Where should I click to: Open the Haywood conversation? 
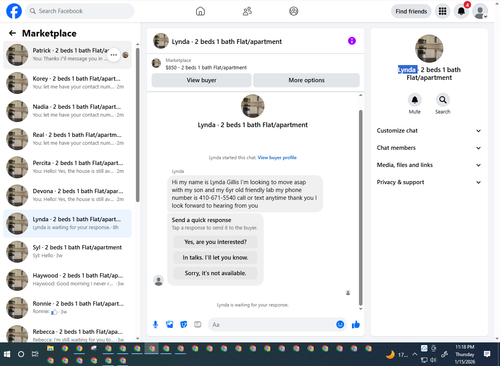(67, 280)
